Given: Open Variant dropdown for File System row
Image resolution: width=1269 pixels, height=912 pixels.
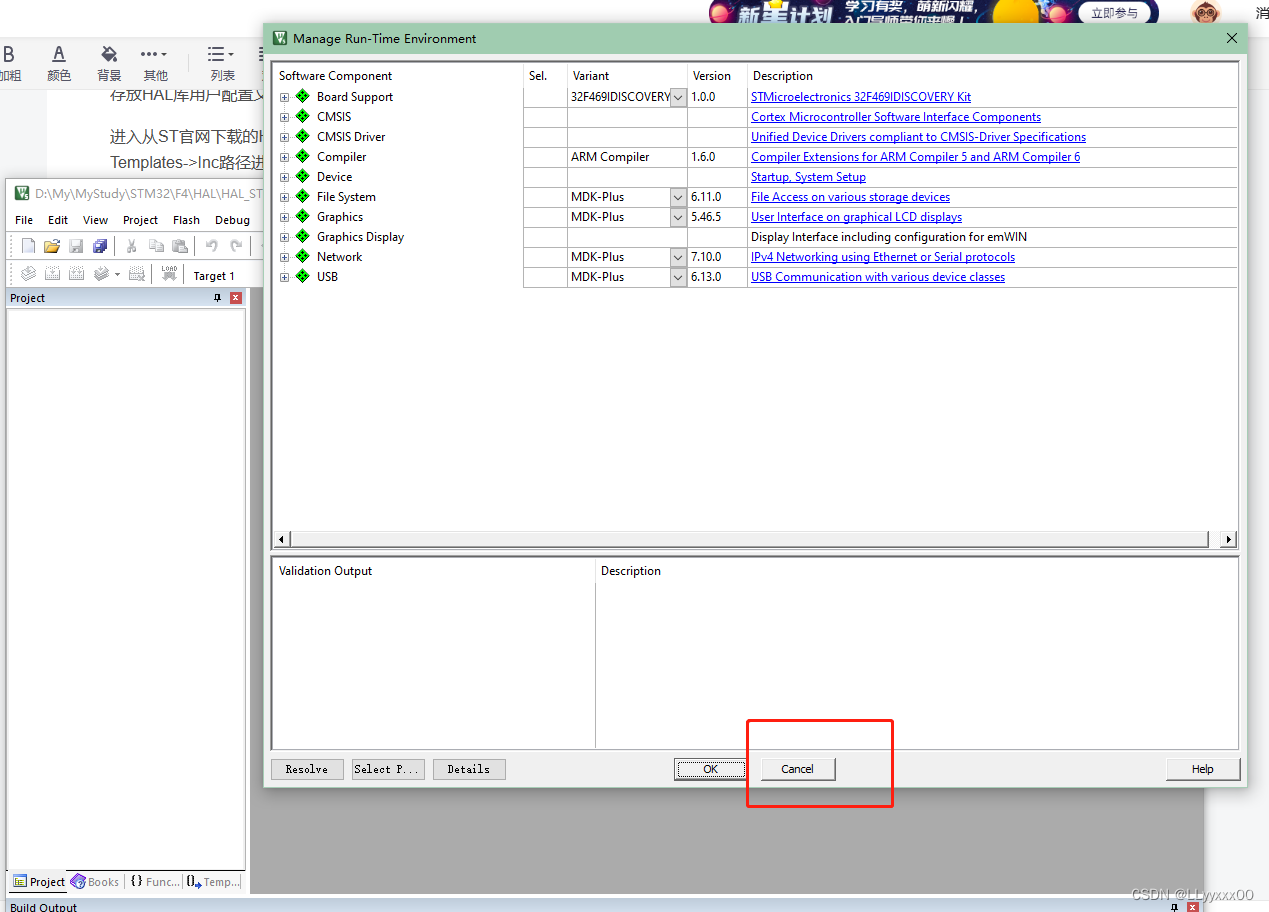Looking at the screenshot, I should click(678, 197).
